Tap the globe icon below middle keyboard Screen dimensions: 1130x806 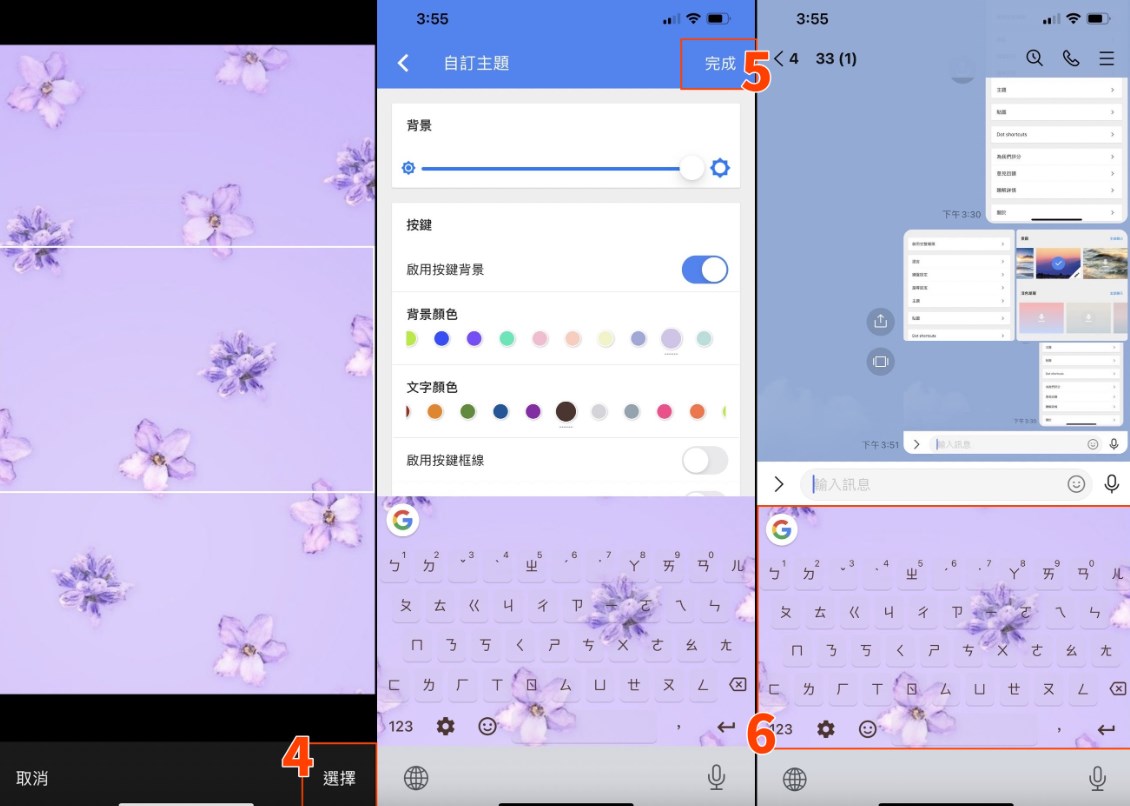tap(416, 778)
